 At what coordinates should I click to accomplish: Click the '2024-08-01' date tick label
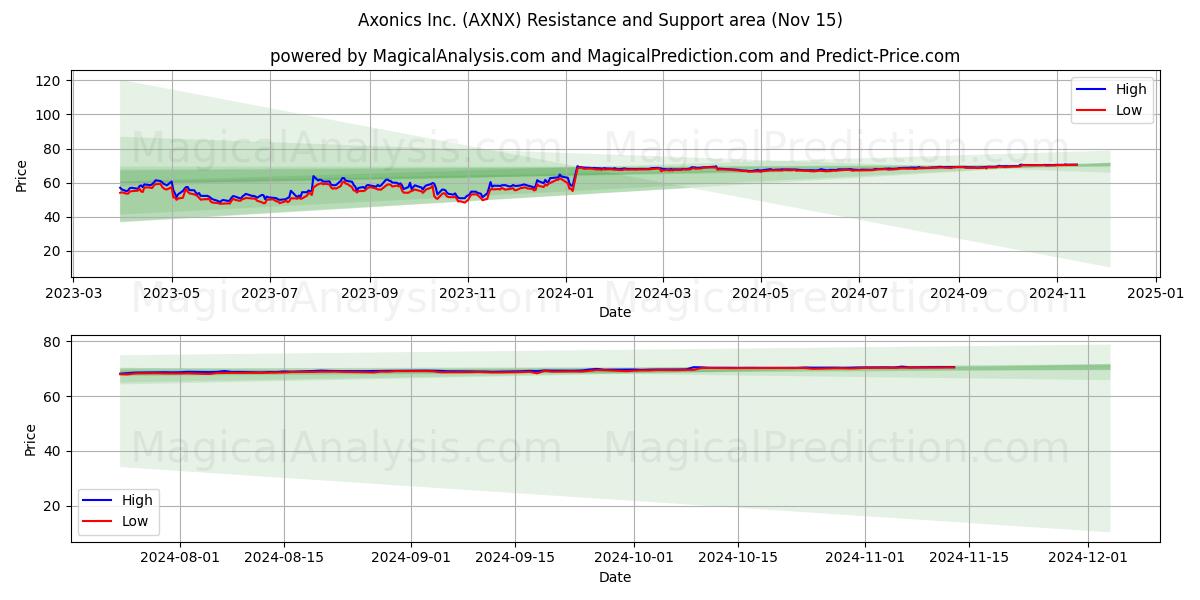[x=181, y=558]
